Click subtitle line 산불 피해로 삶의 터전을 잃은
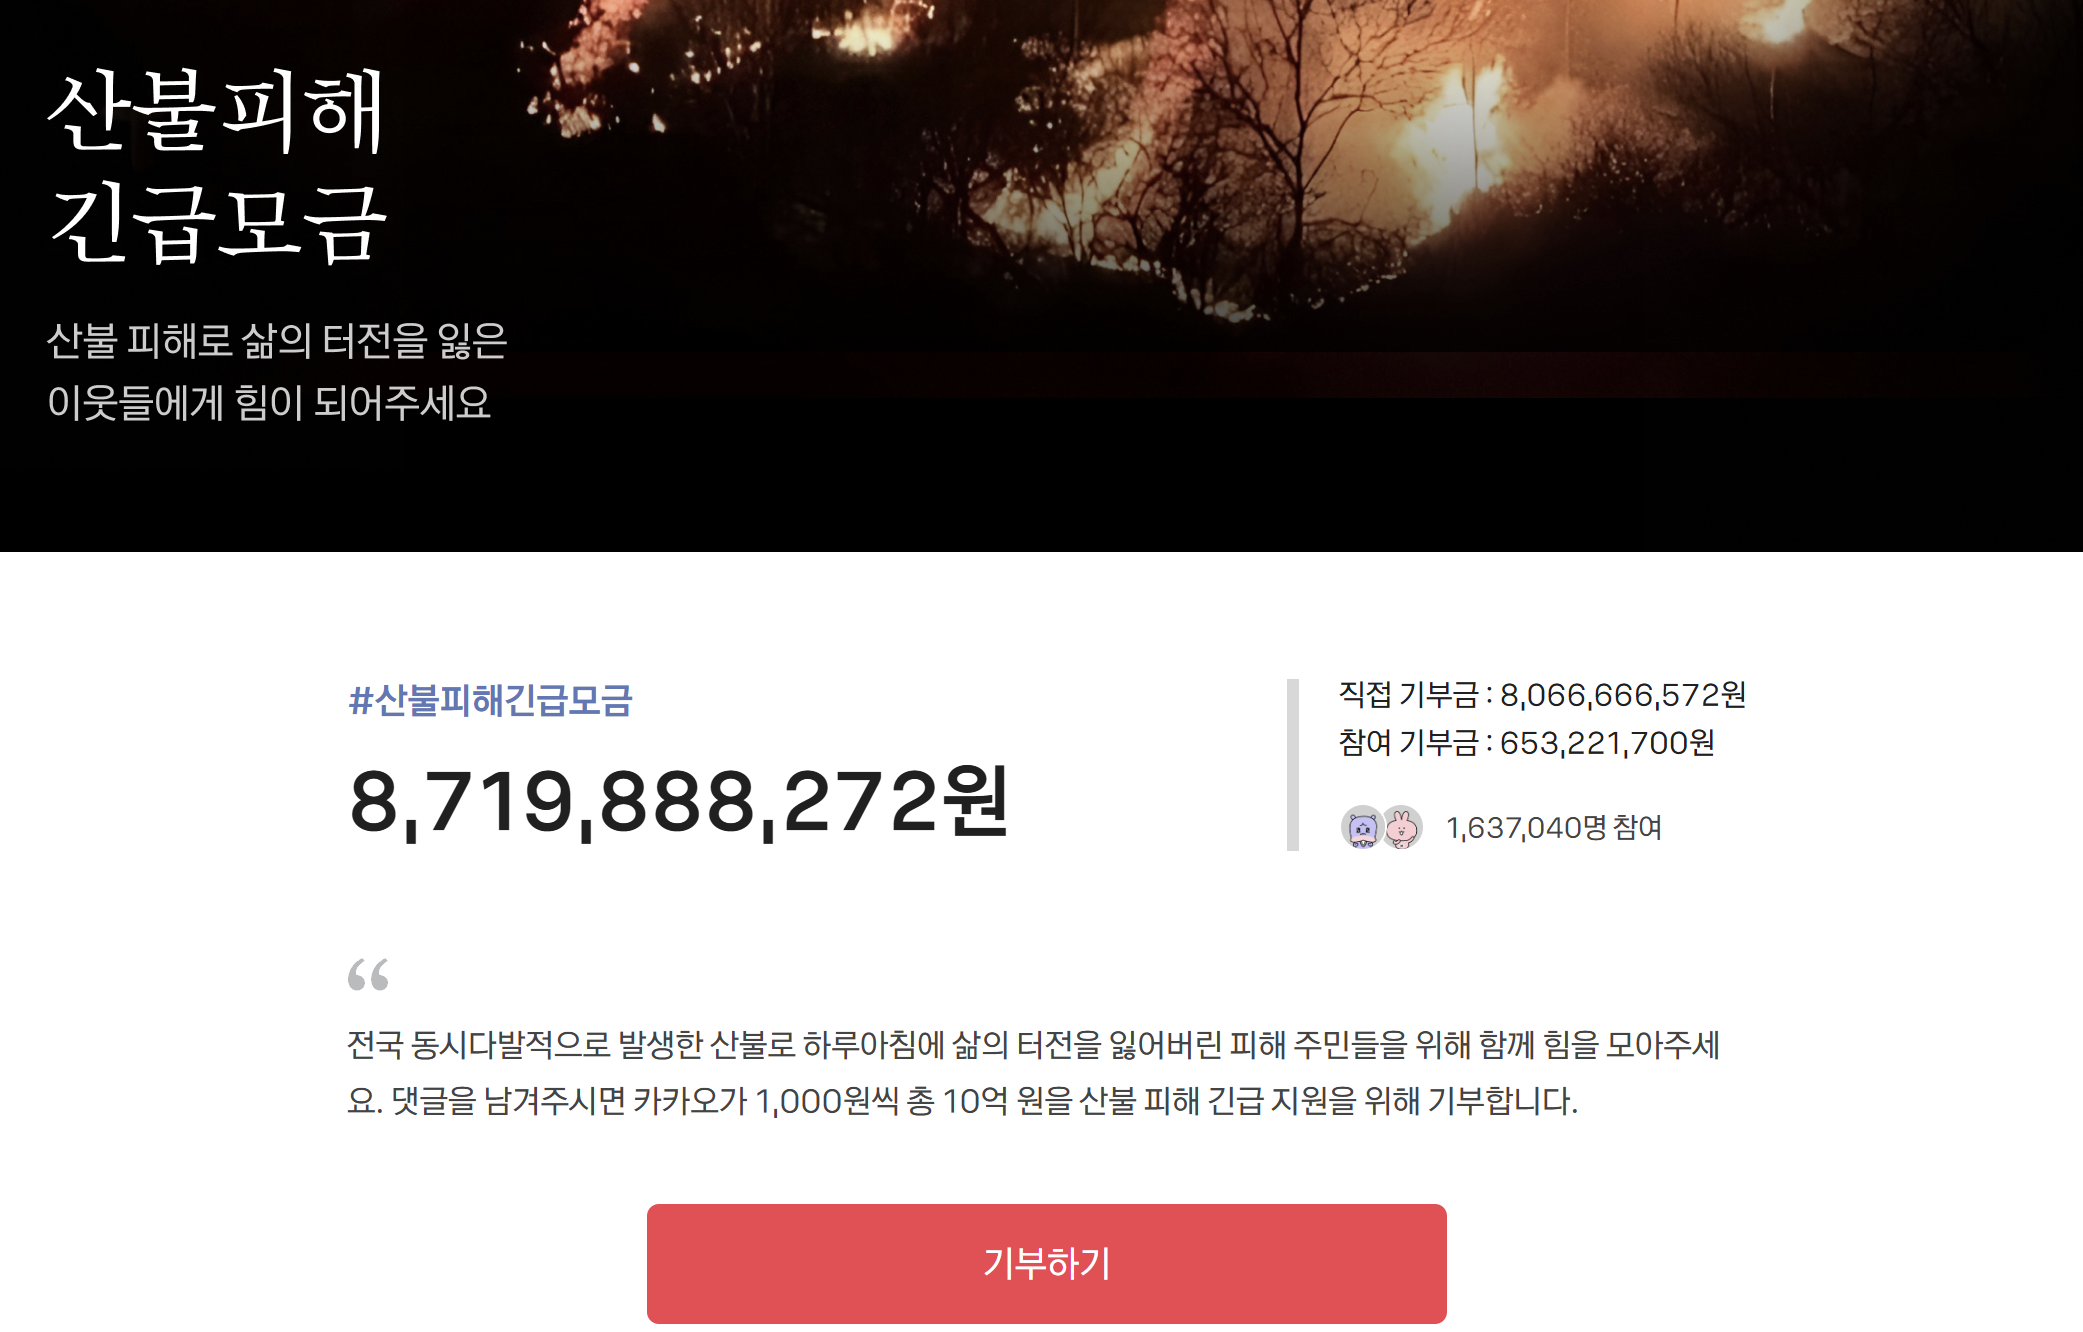2083x1332 pixels. click(277, 341)
